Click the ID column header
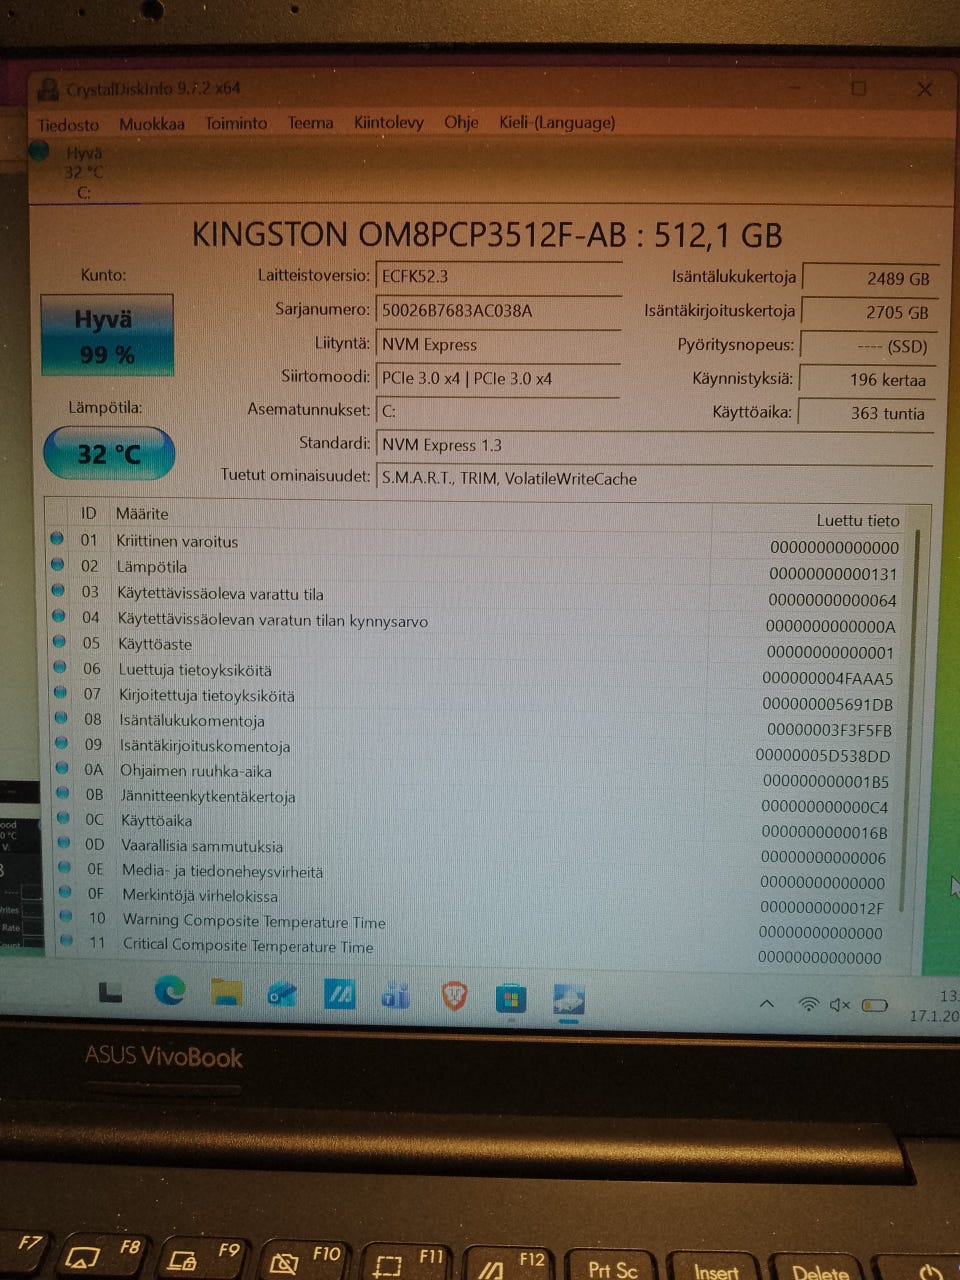Viewport: 960px width, 1280px height. pos(88,513)
